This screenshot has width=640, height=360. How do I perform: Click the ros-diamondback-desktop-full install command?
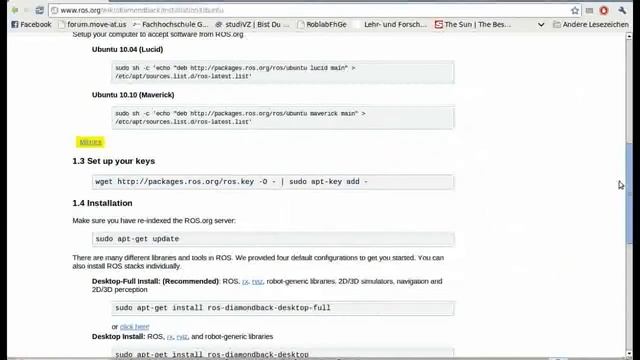[x=283, y=308]
